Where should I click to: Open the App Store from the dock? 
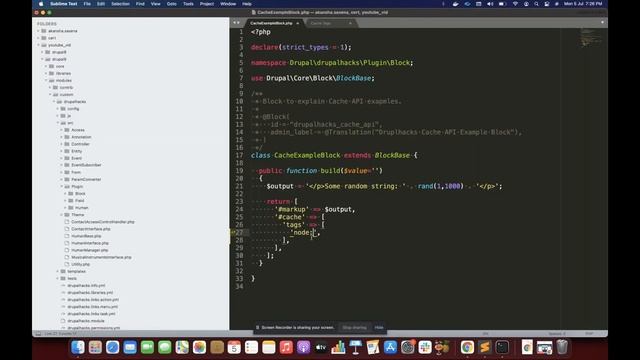(x=390, y=347)
